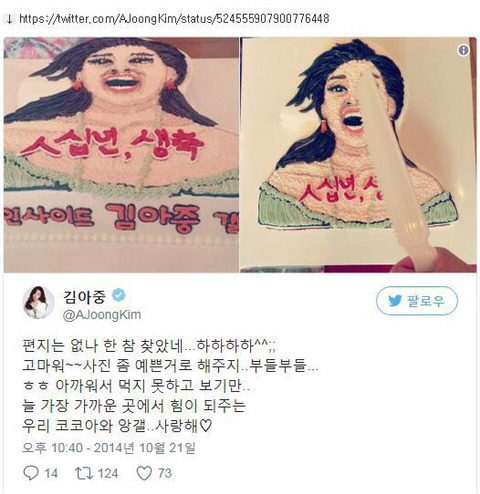
Task: Open the twitter.com/AJoongKim status URL
Action: pos(174,19)
